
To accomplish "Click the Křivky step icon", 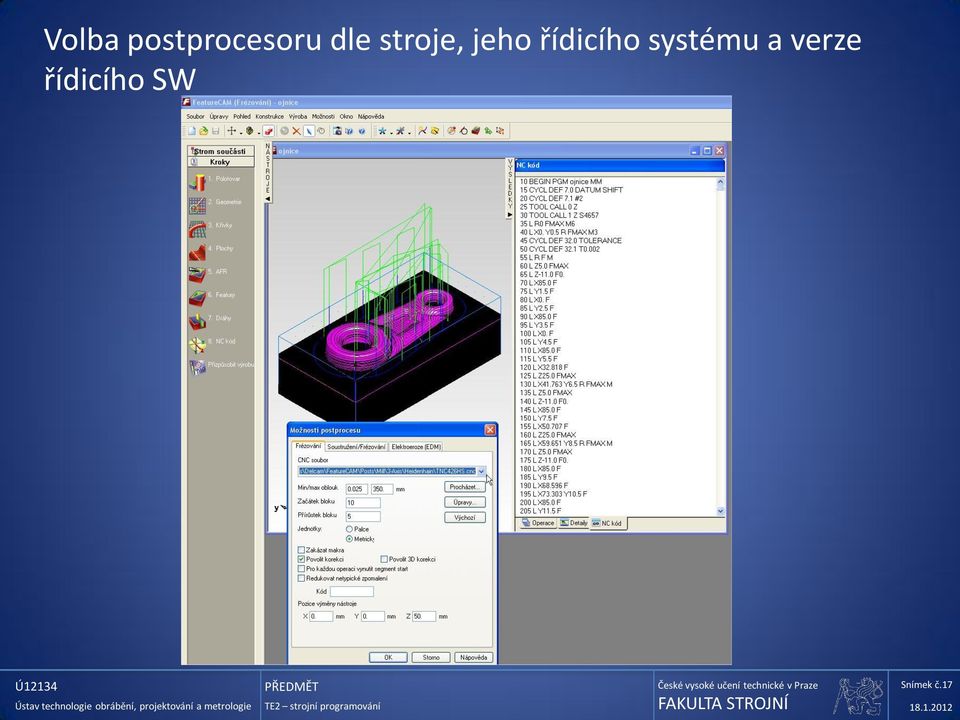I will [x=197, y=228].
